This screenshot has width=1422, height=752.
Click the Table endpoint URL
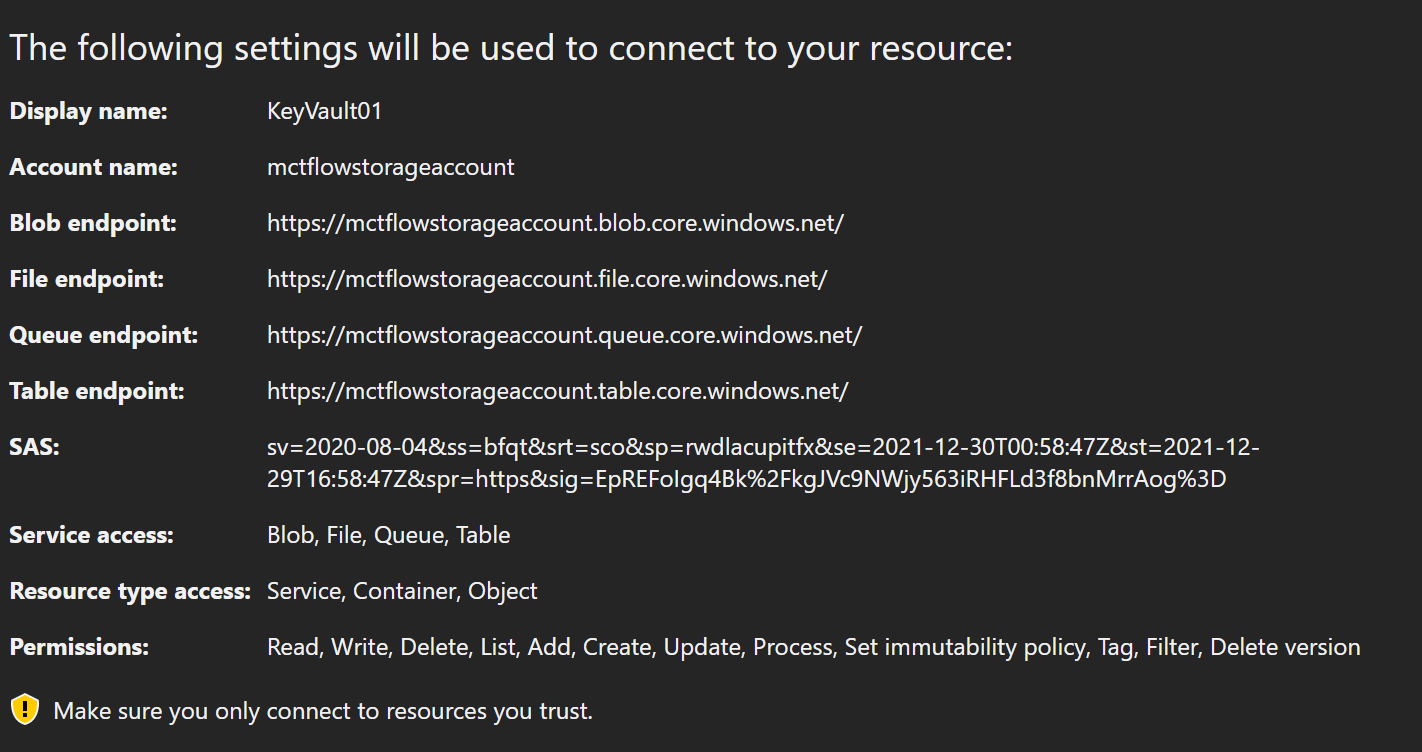(x=557, y=391)
